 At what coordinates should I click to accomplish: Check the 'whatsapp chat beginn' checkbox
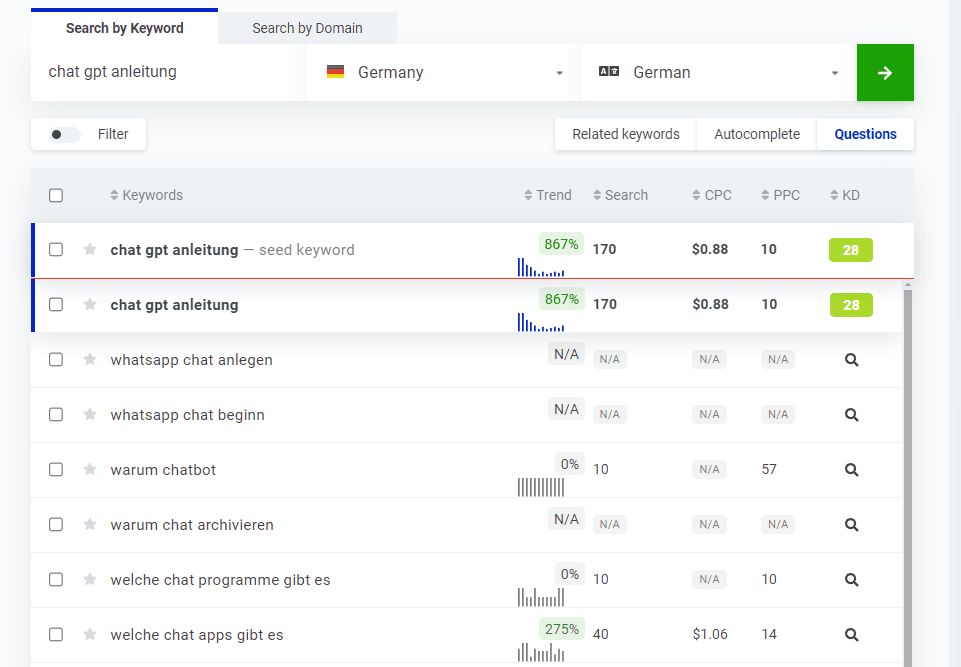(x=56, y=414)
